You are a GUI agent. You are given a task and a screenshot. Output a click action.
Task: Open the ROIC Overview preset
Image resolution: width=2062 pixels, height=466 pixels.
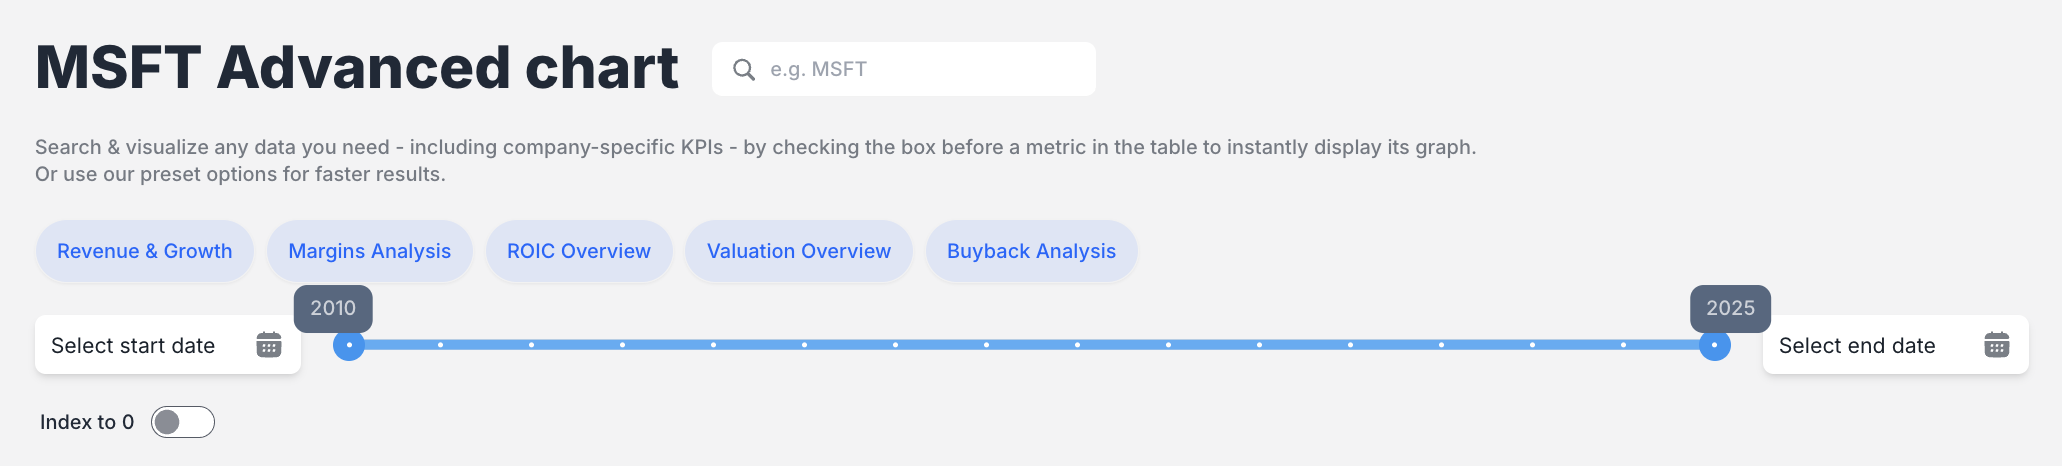click(x=579, y=251)
